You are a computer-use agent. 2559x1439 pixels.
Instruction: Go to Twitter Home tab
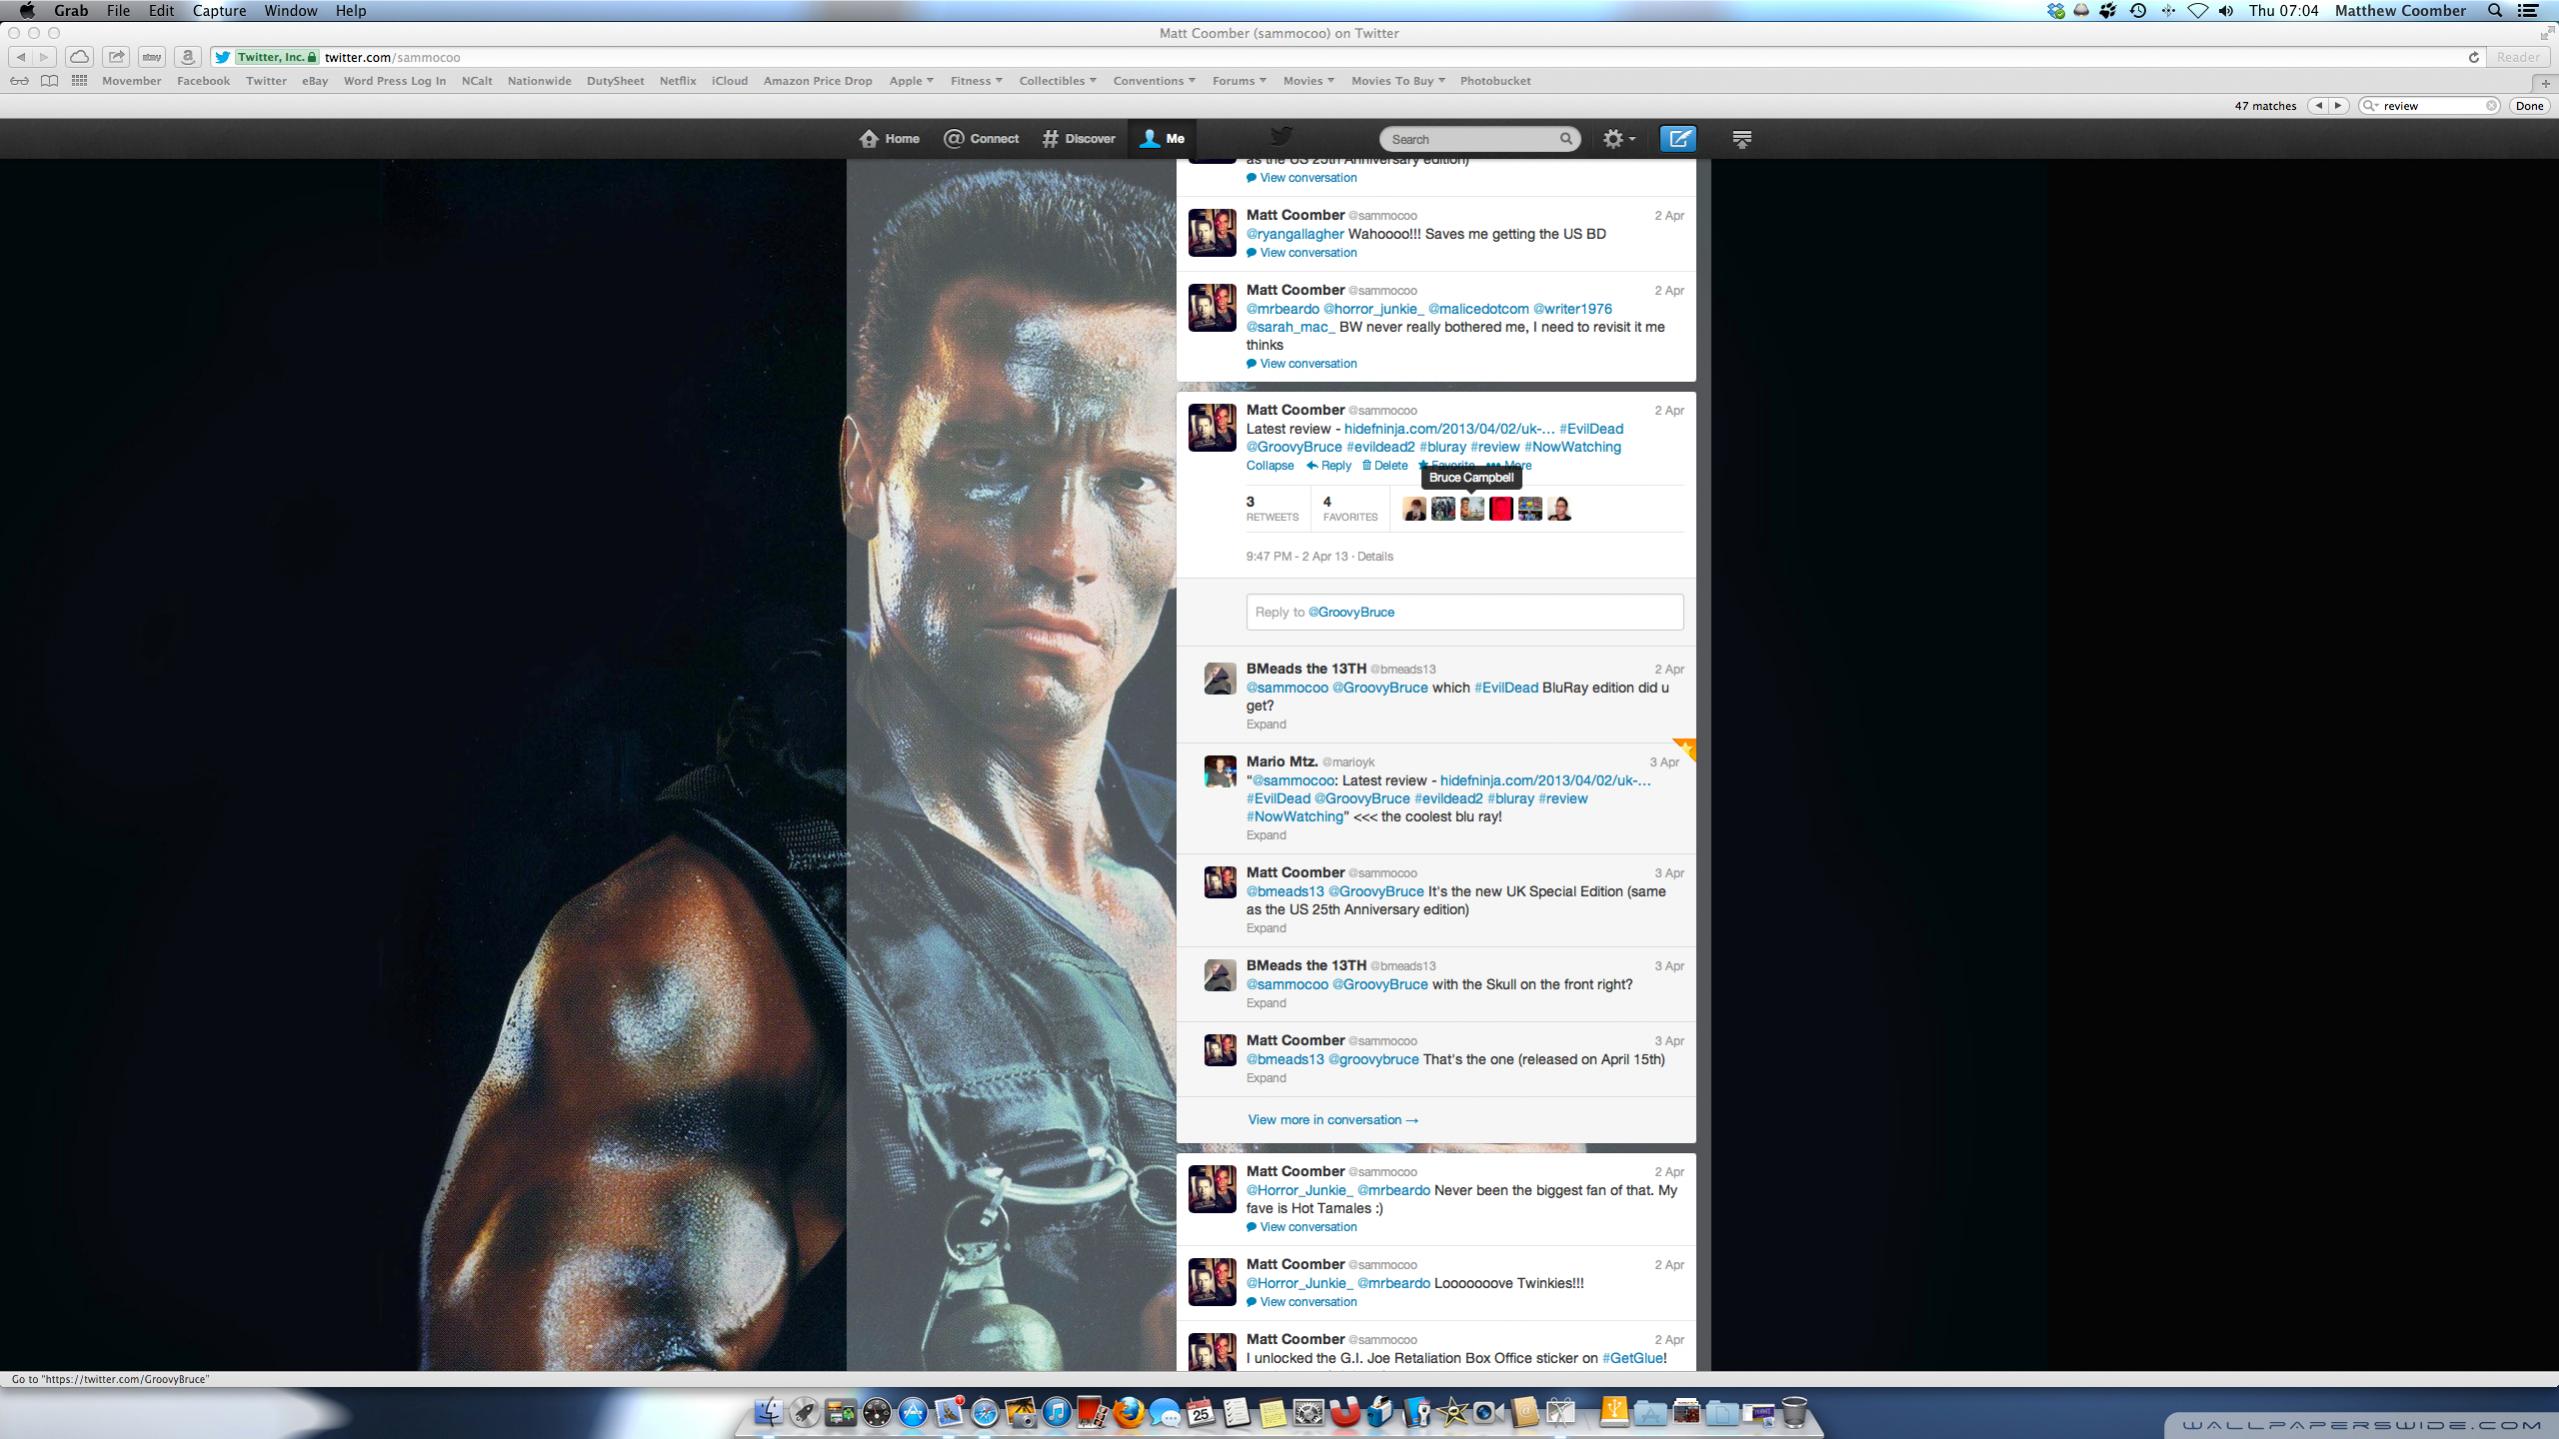coord(889,139)
